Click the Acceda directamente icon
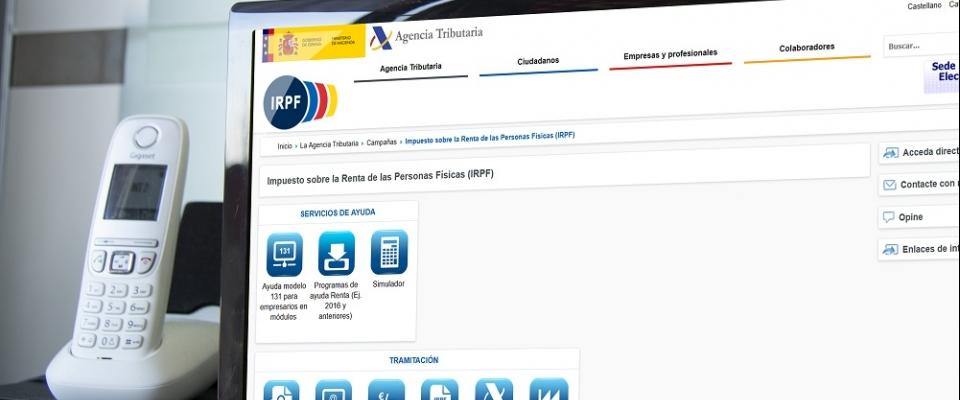960x400 pixels. 891,153
